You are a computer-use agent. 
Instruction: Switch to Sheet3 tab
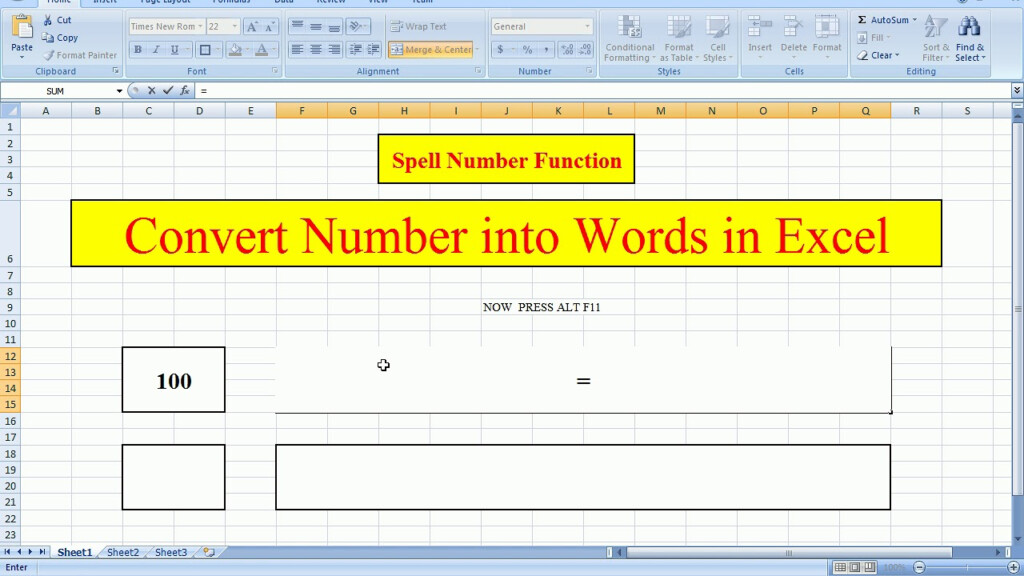coord(170,552)
